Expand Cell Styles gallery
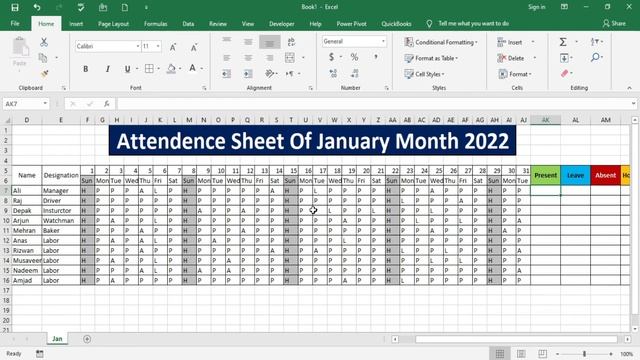The width and height of the screenshot is (640, 360). pos(424,74)
